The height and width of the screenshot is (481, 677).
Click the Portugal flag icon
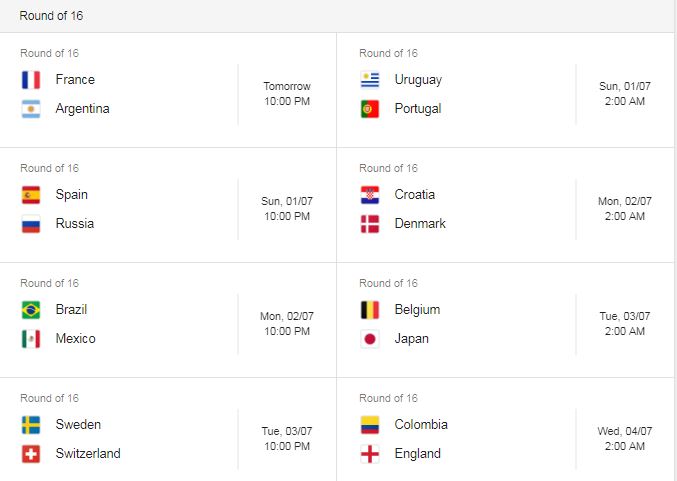point(370,109)
